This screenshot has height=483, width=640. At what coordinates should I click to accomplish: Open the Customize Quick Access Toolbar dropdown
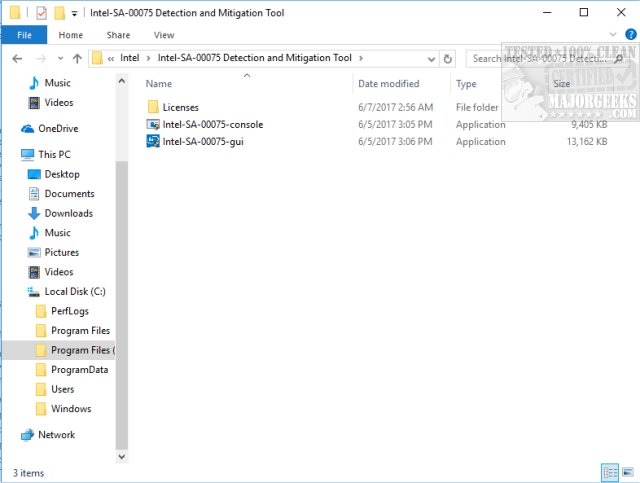coord(74,14)
